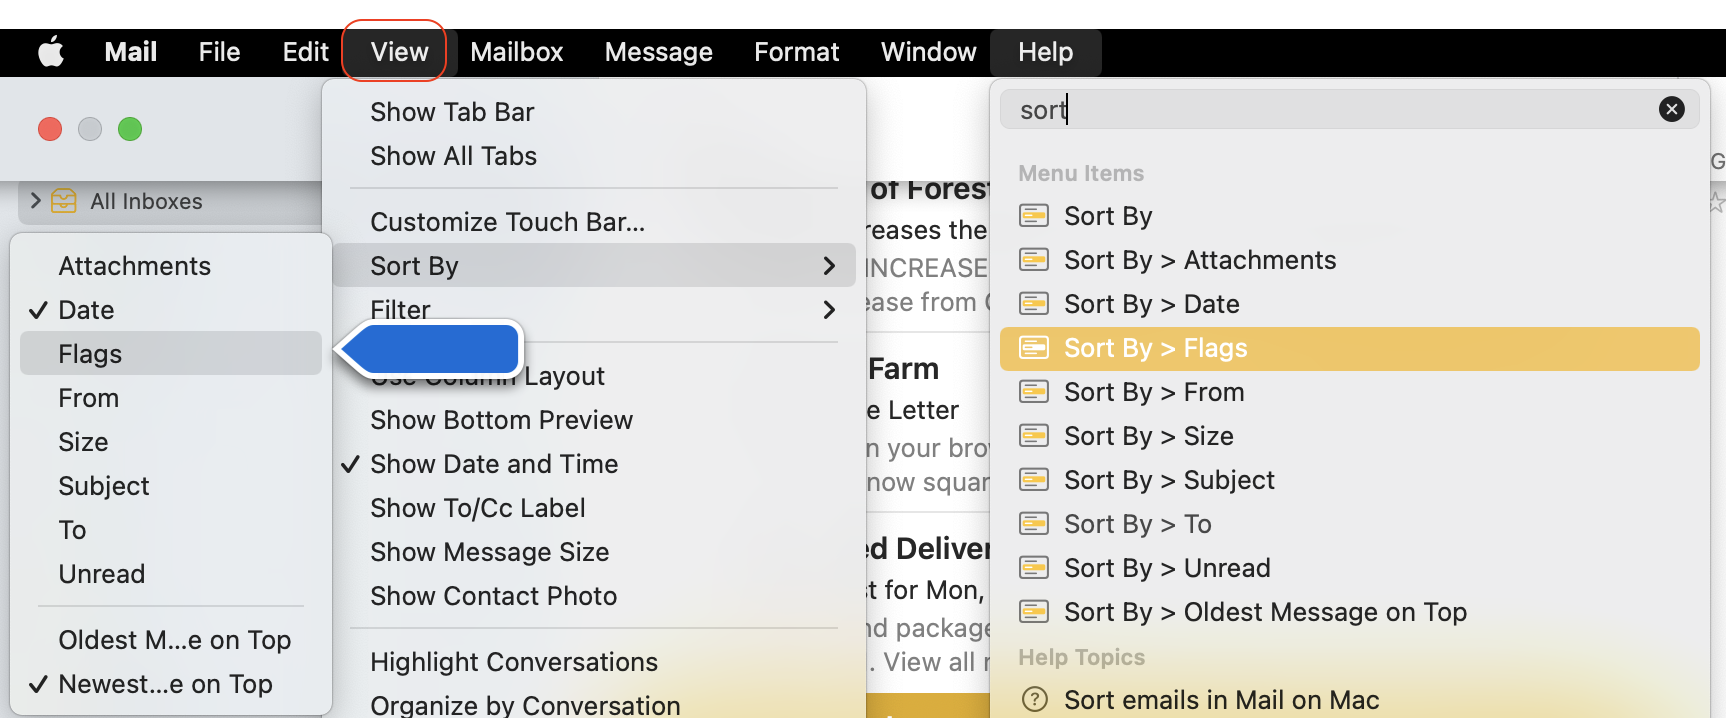Open the Help menu

pyautogui.click(x=1045, y=52)
